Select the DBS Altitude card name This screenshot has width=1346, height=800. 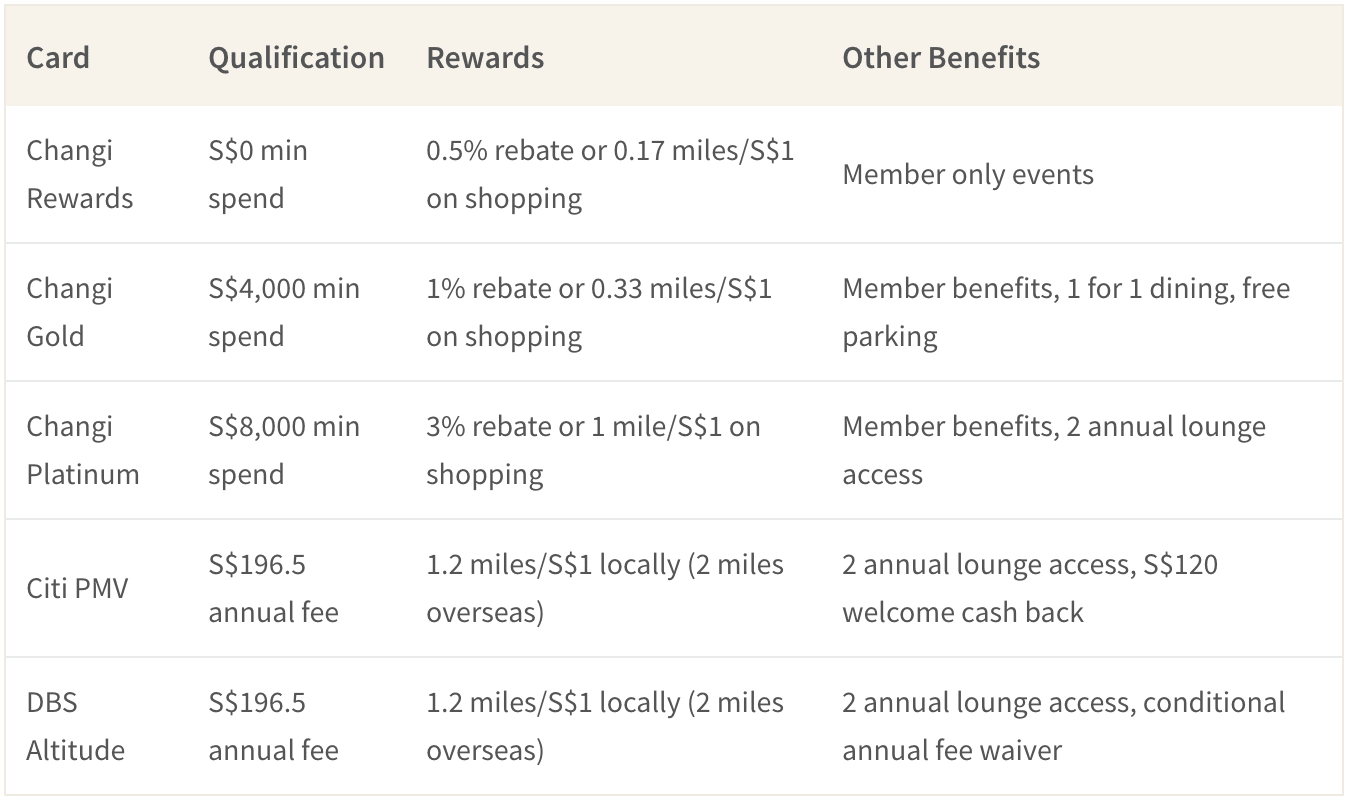76,726
